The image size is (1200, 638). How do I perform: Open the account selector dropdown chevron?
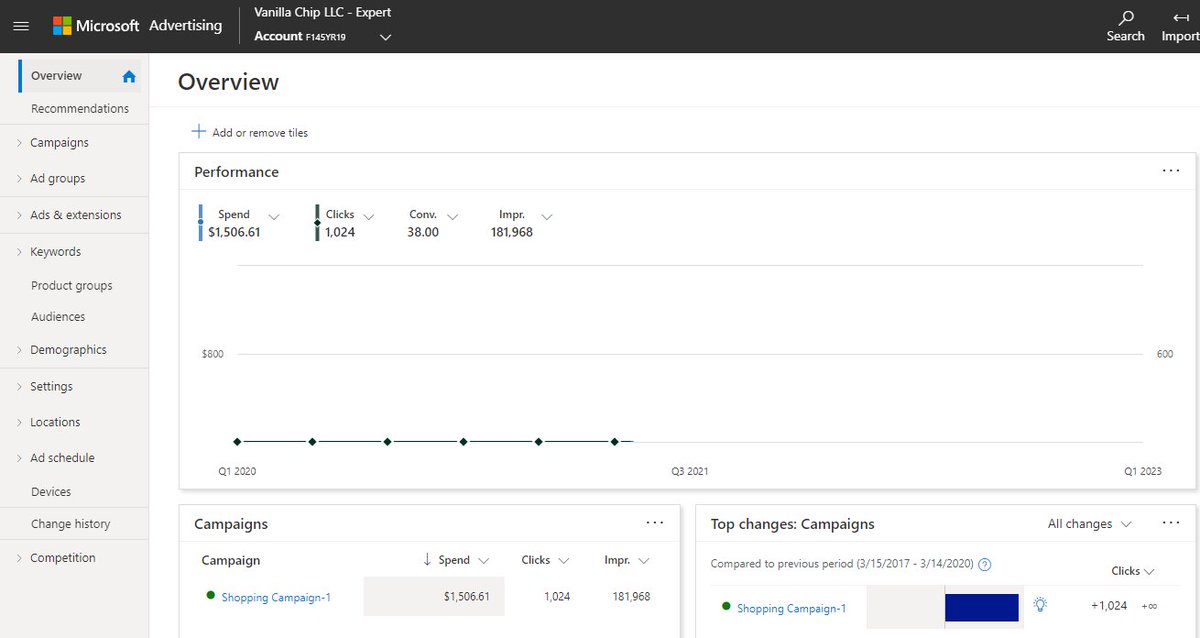(385, 37)
